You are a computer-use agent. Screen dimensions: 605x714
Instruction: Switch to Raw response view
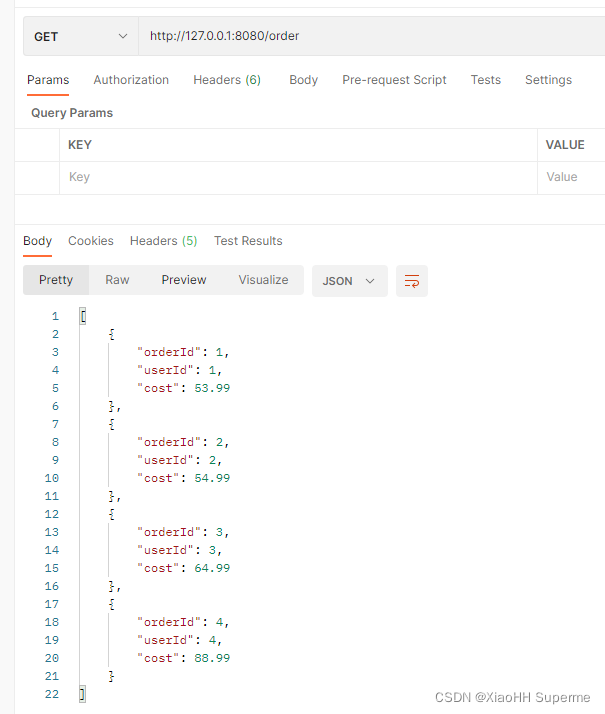coord(117,280)
